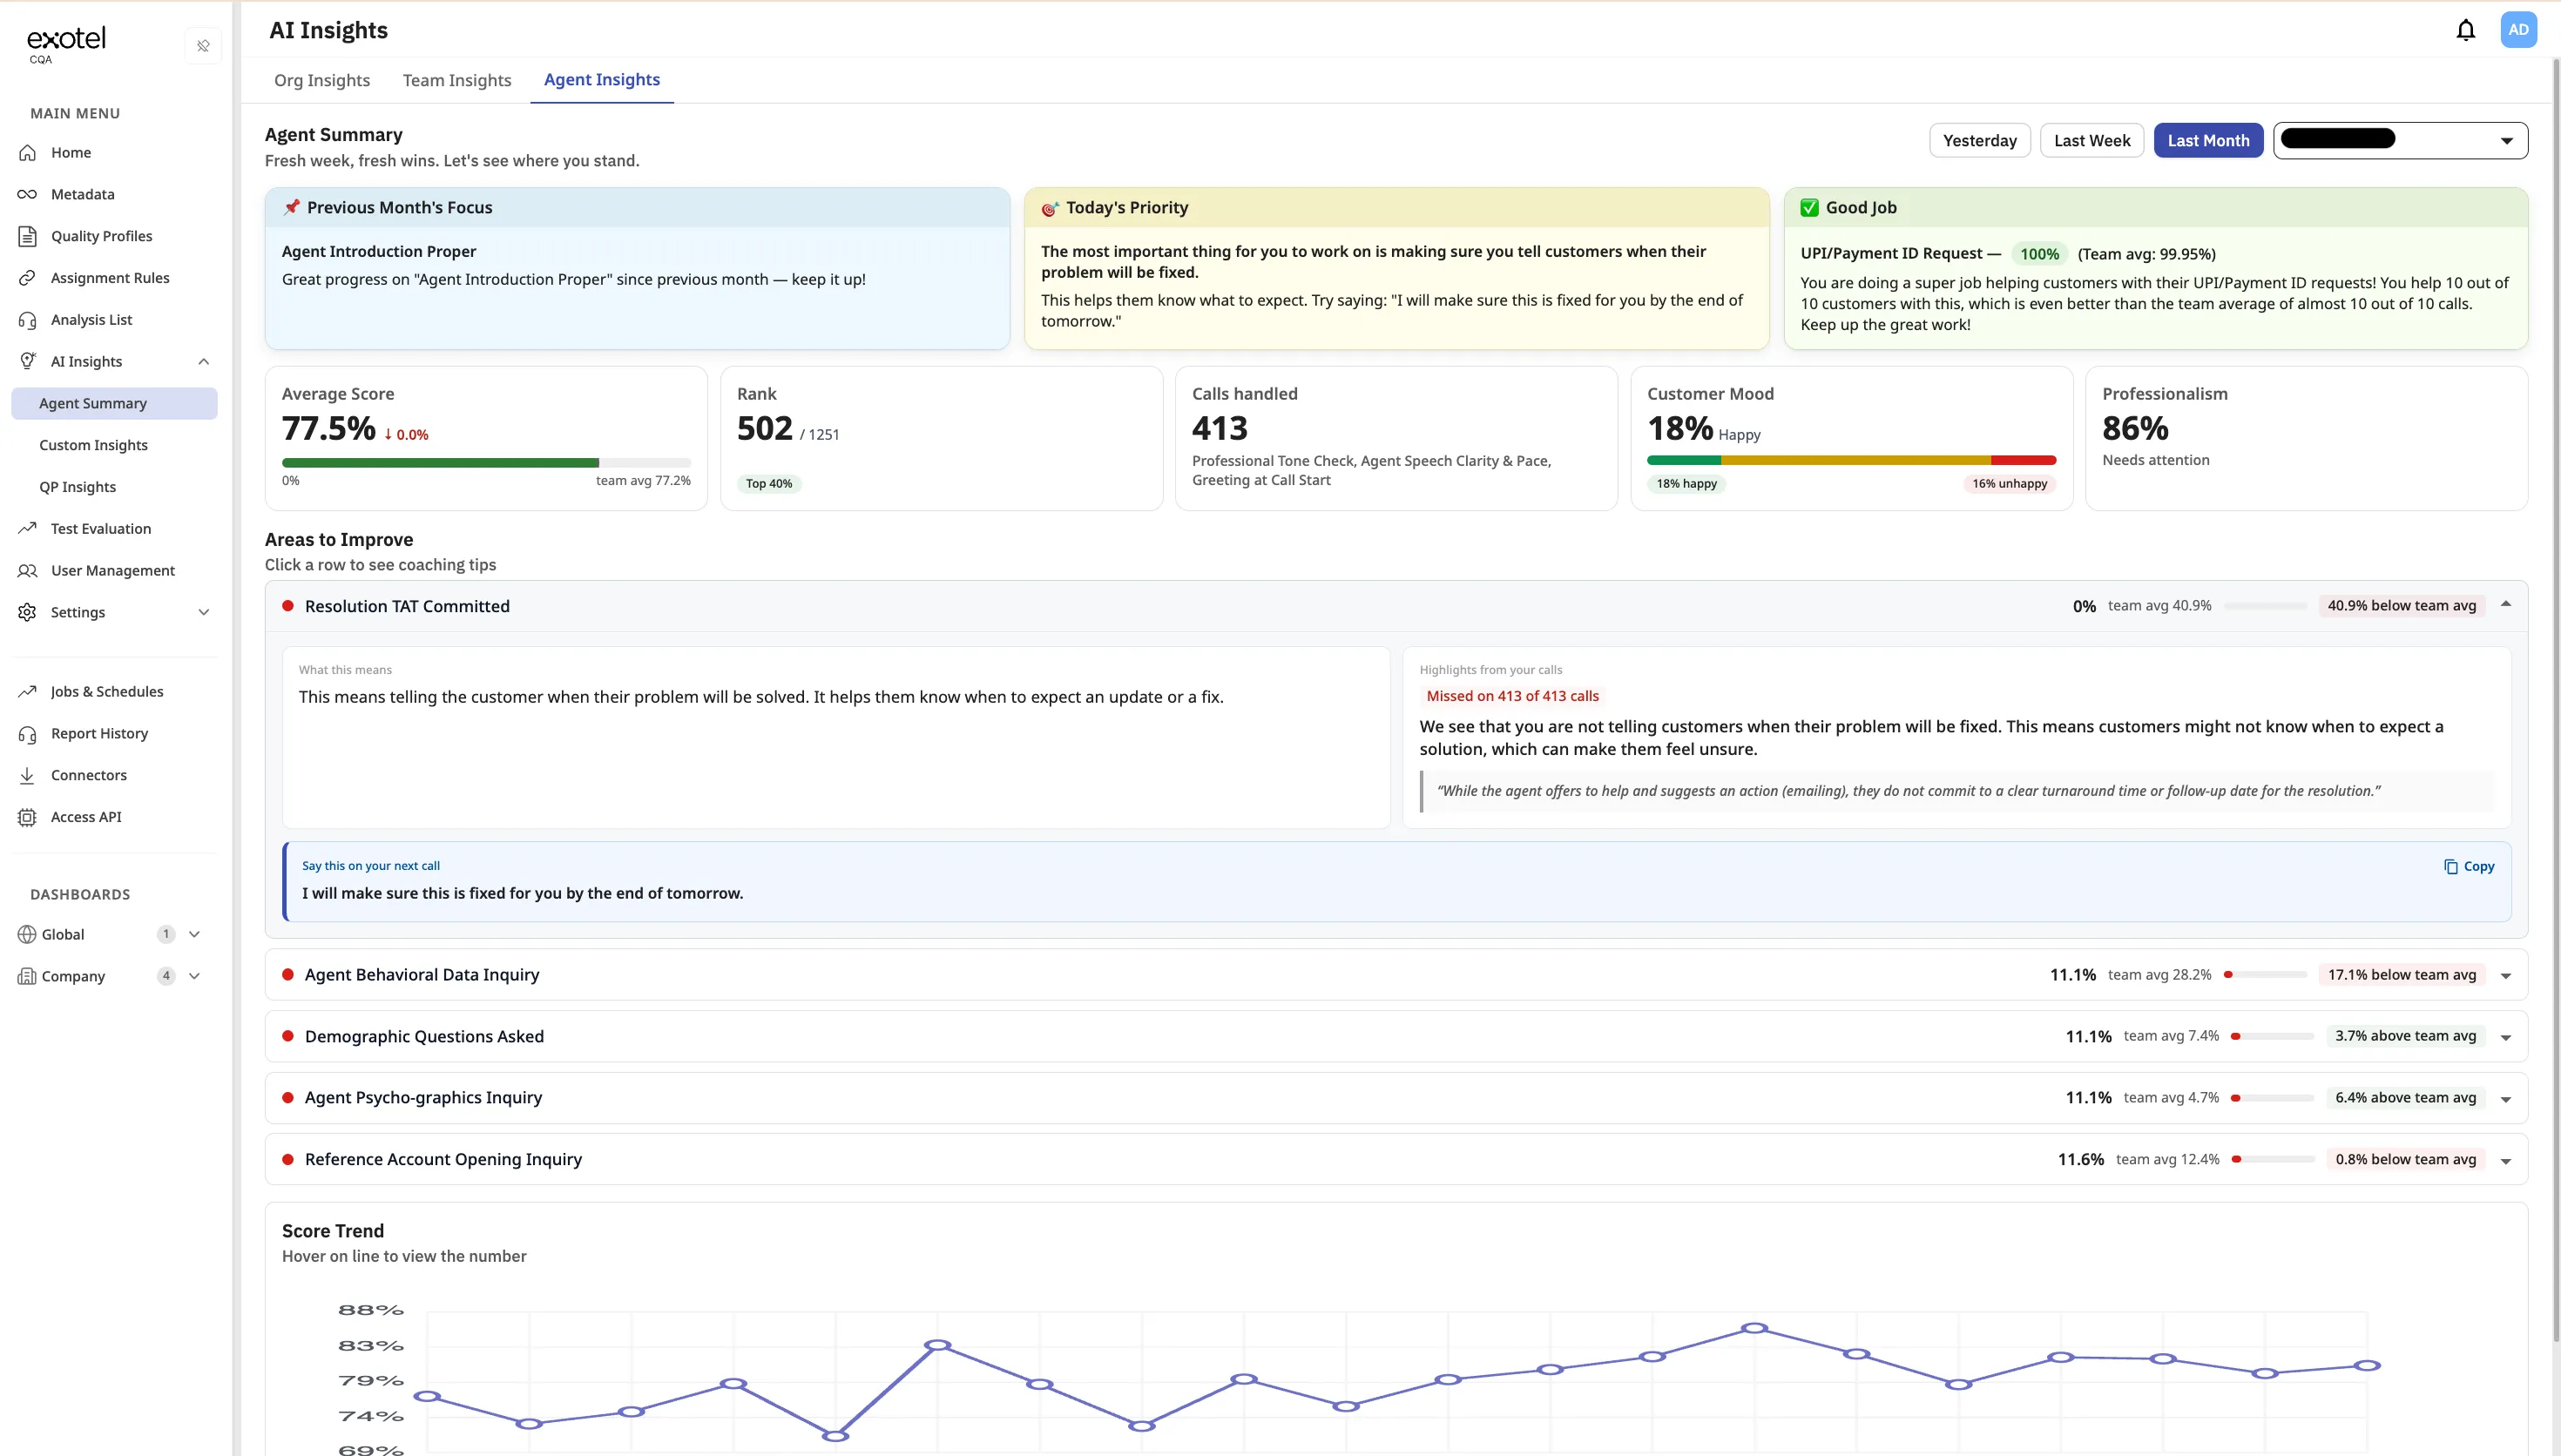This screenshot has height=1456, width=2561.
Task: Click the Analysis List headset icon
Action: (x=27, y=320)
